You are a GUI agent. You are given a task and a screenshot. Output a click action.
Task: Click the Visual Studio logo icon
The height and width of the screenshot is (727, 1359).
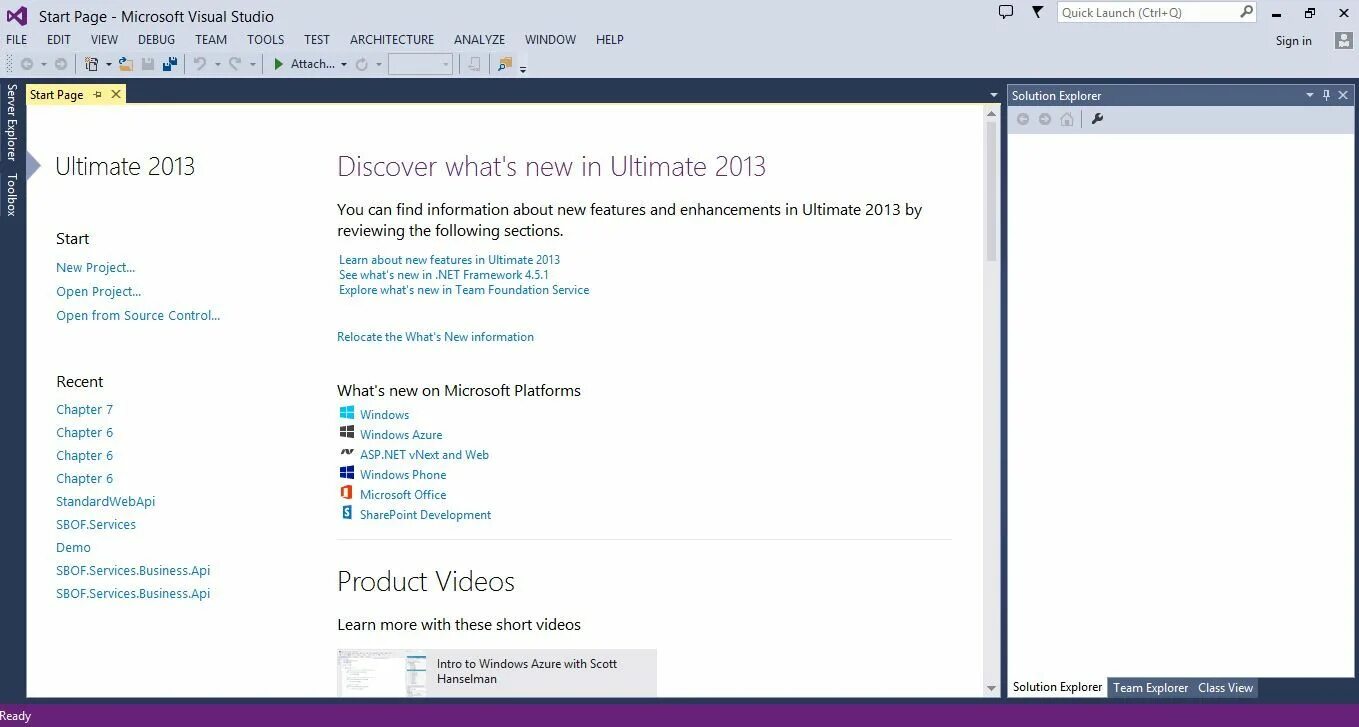click(17, 16)
